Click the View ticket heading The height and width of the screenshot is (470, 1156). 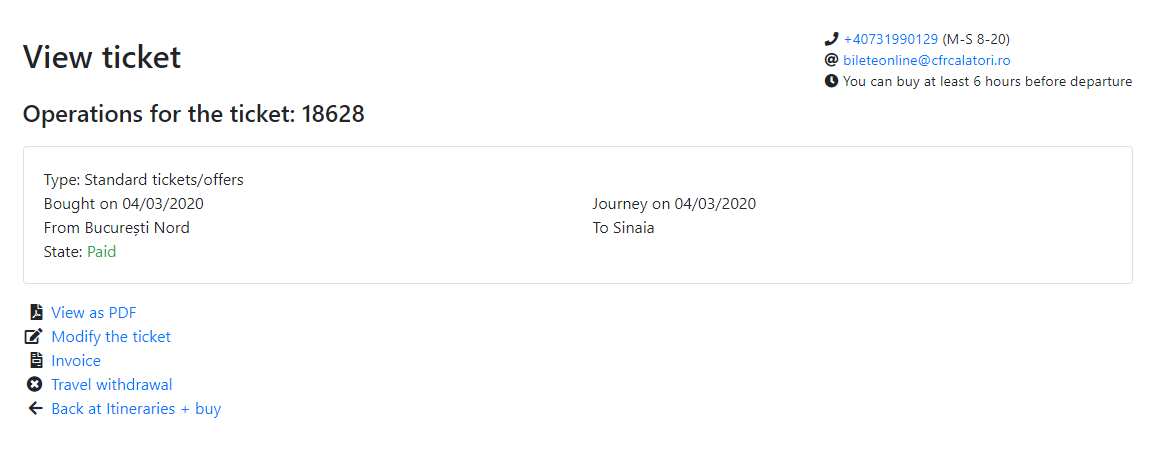coord(102,57)
